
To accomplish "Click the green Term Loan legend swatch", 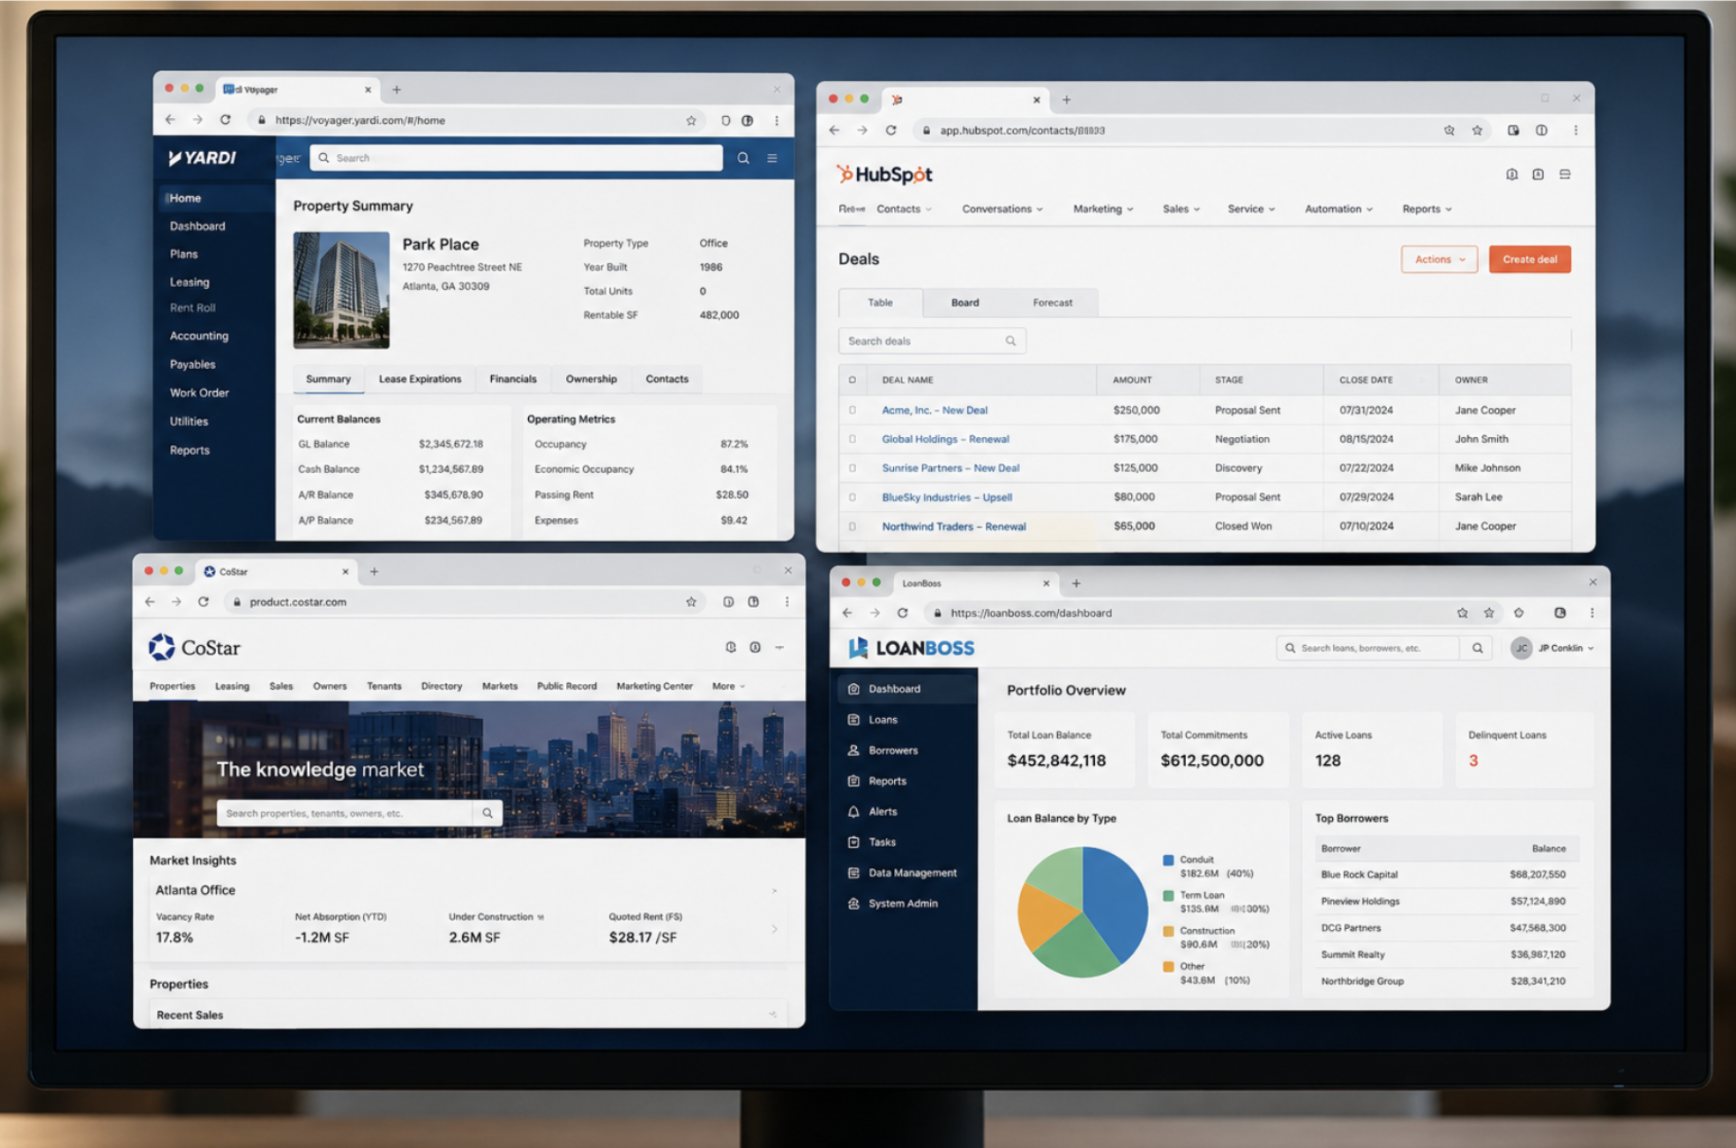I will 1168,896.
